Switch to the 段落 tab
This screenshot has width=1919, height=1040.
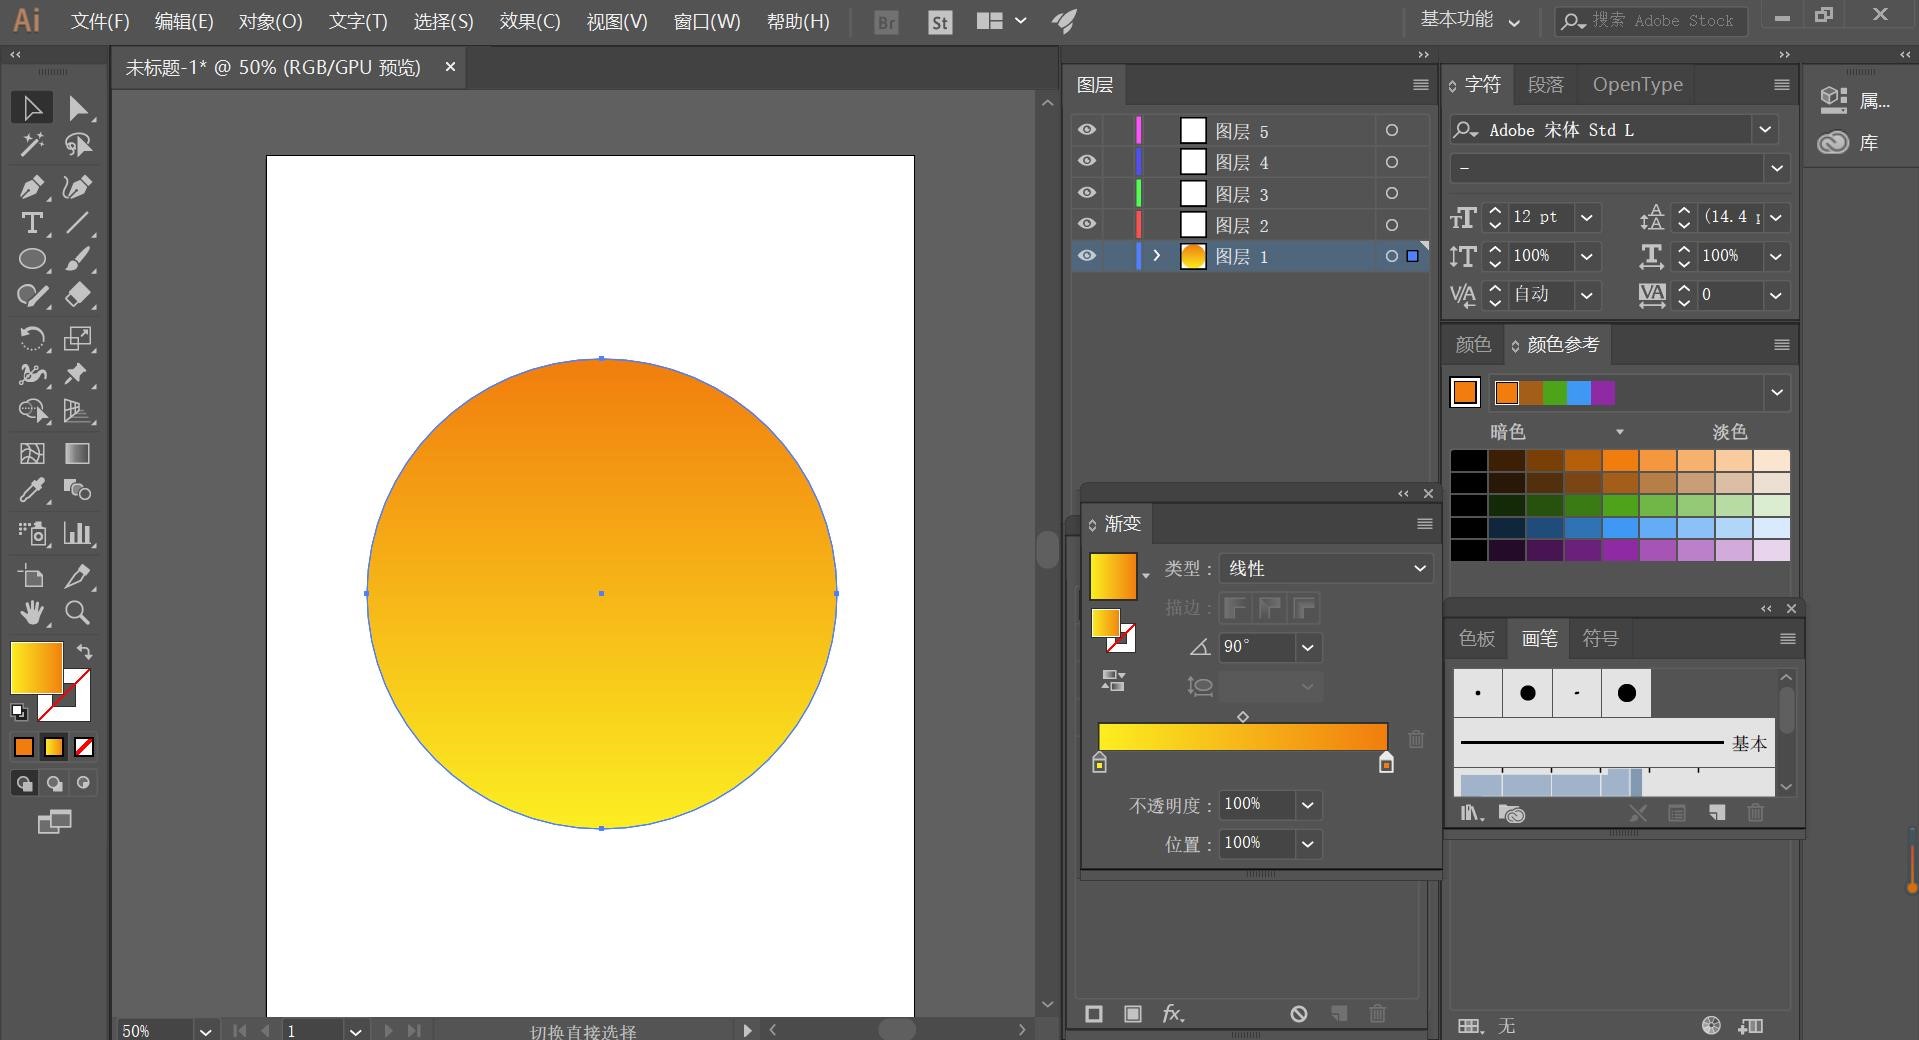pos(1545,85)
